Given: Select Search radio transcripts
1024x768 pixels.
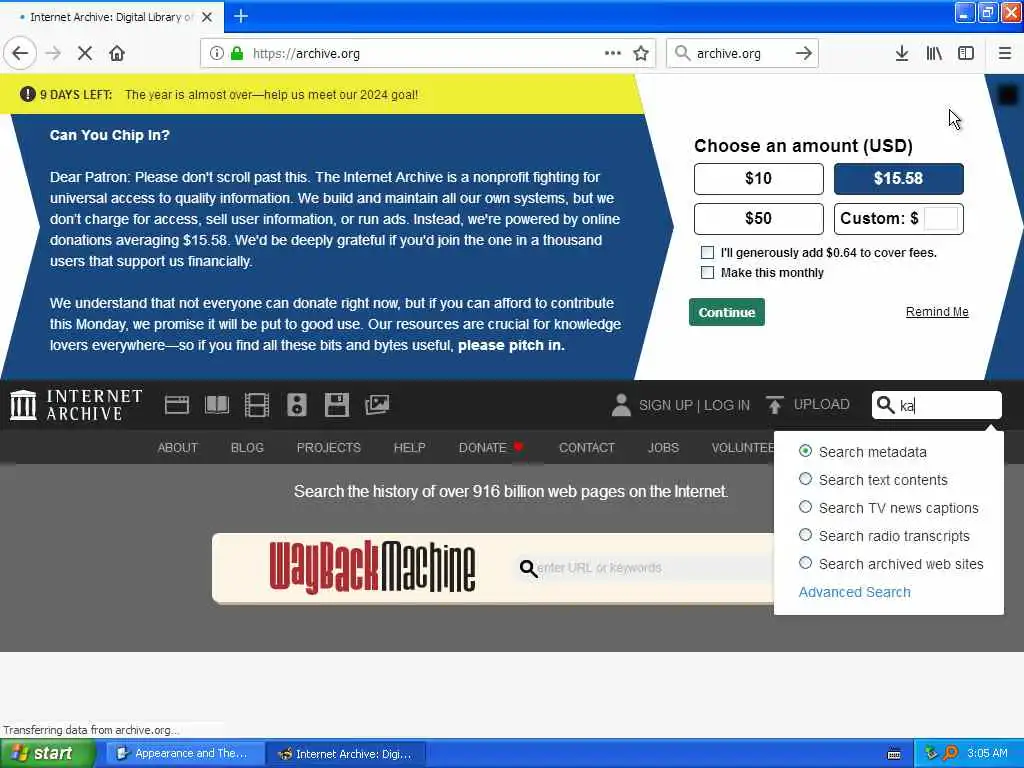Looking at the screenshot, I should coord(805,536).
